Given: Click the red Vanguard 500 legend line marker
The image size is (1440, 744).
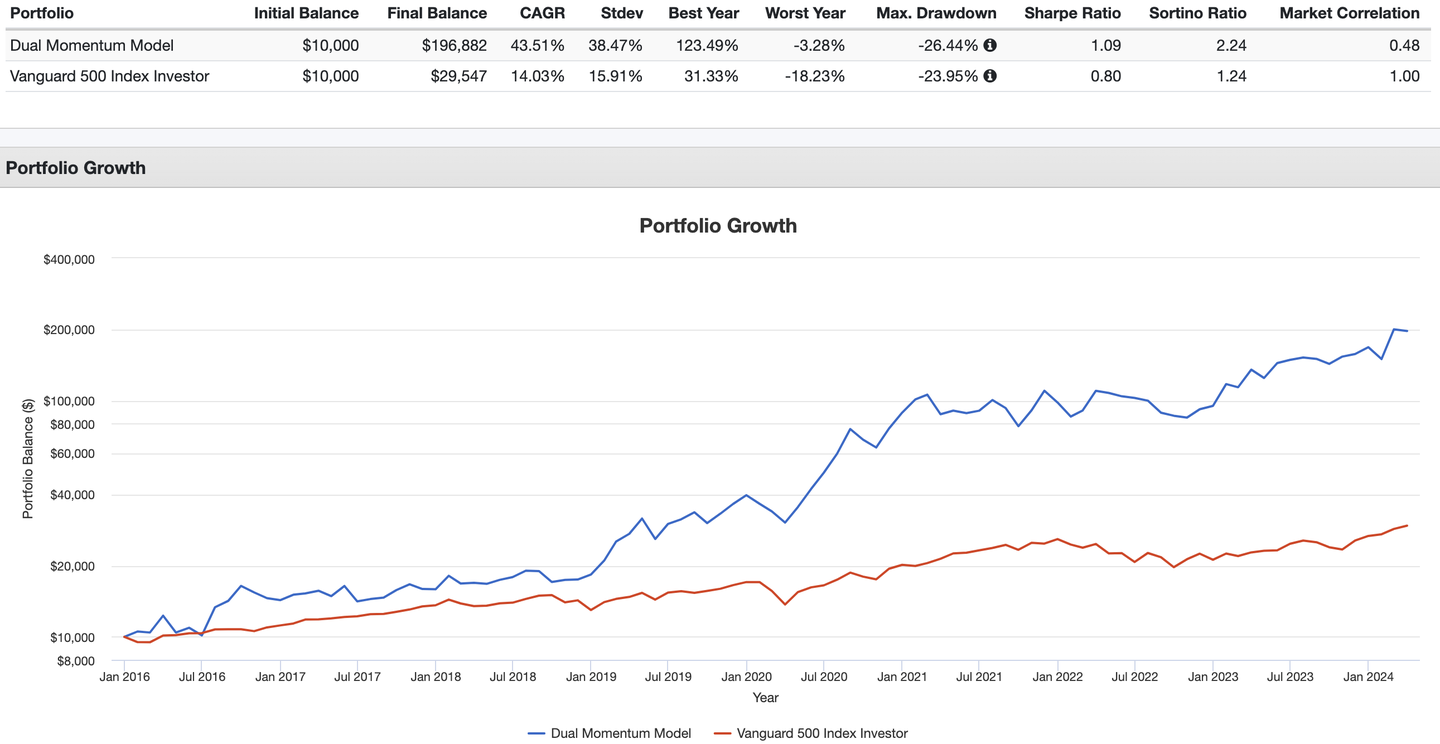Looking at the screenshot, I should tap(723, 733).
